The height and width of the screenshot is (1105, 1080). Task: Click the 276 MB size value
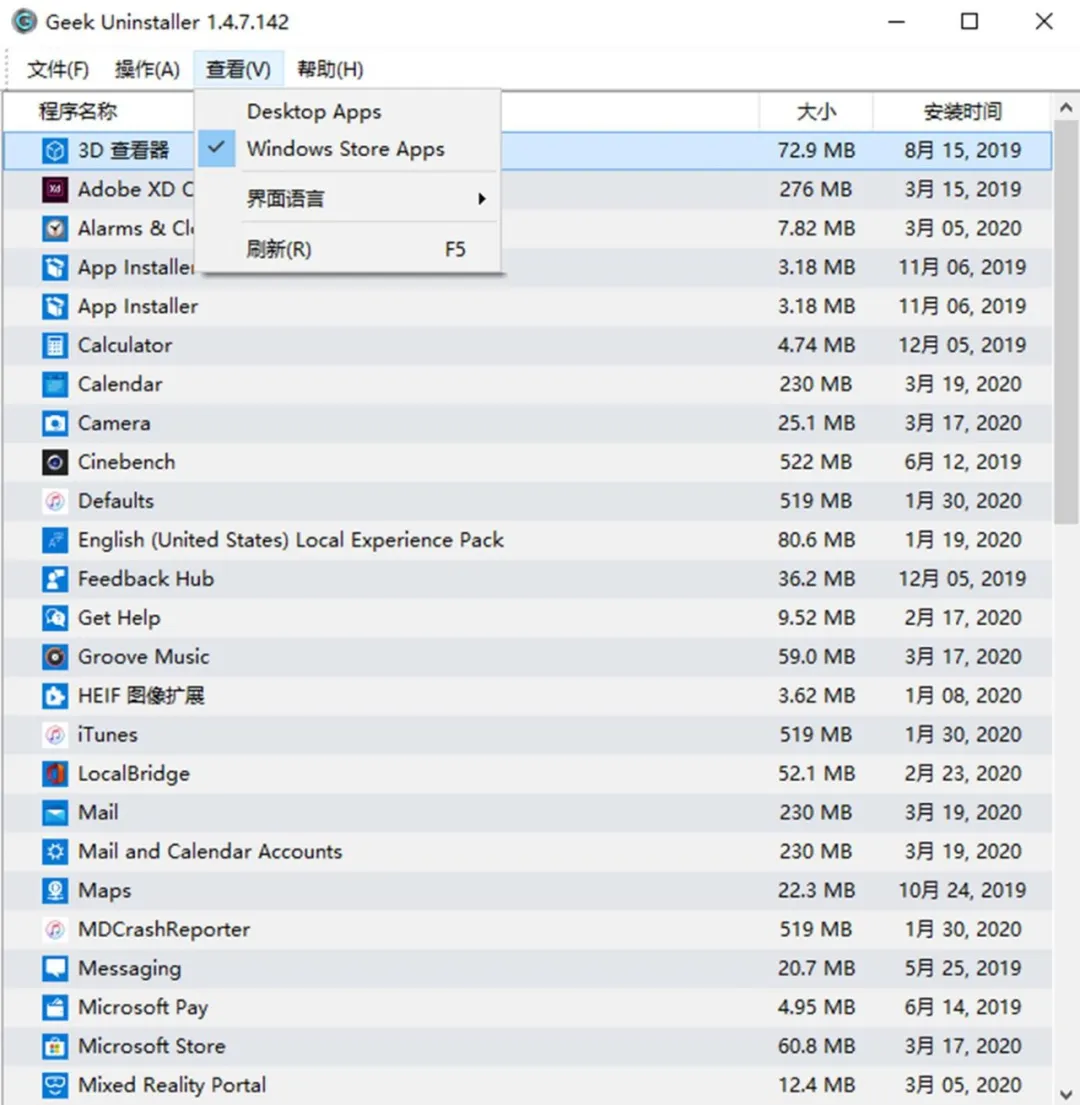tap(816, 190)
